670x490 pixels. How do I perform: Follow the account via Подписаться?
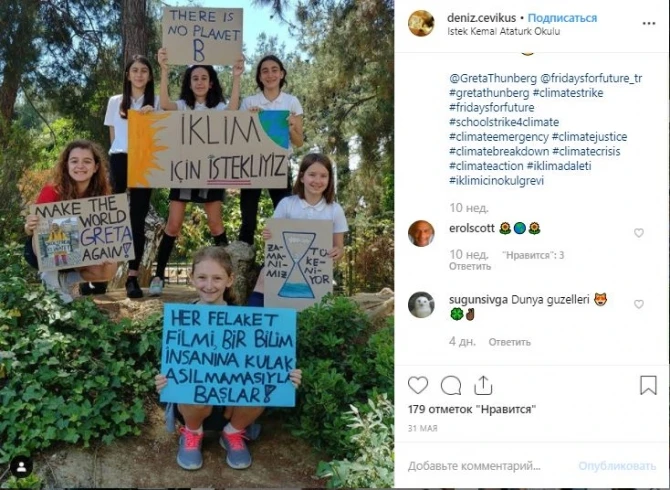click(562, 18)
